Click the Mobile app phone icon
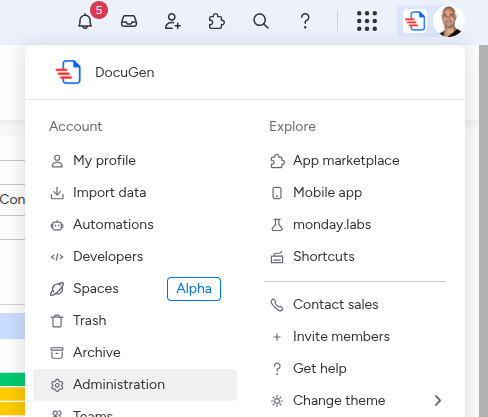This screenshot has width=488, height=417. pyautogui.click(x=277, y=193)
